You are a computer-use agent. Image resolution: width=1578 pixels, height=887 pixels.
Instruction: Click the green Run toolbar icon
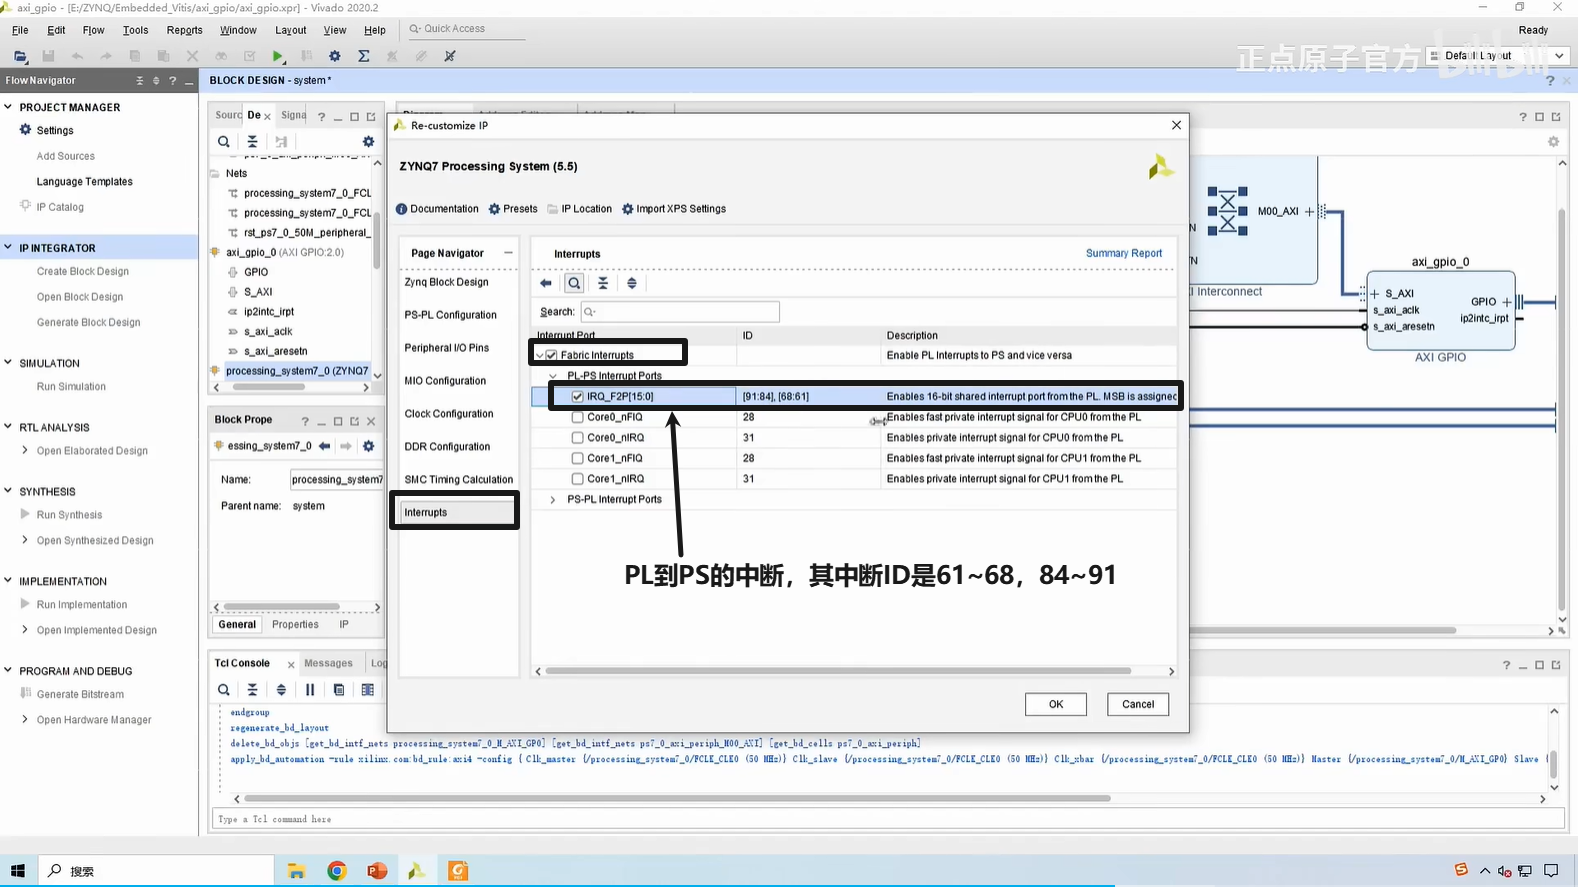[278, 56]
